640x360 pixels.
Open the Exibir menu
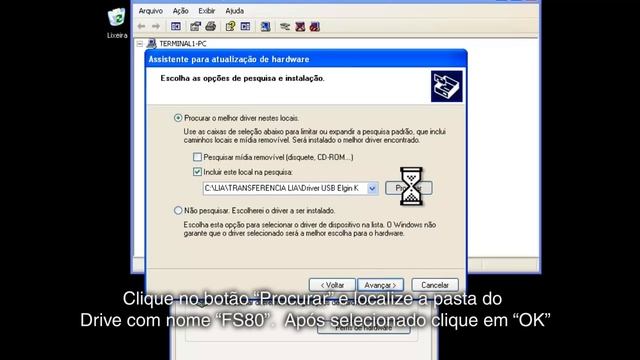(207, 11)
